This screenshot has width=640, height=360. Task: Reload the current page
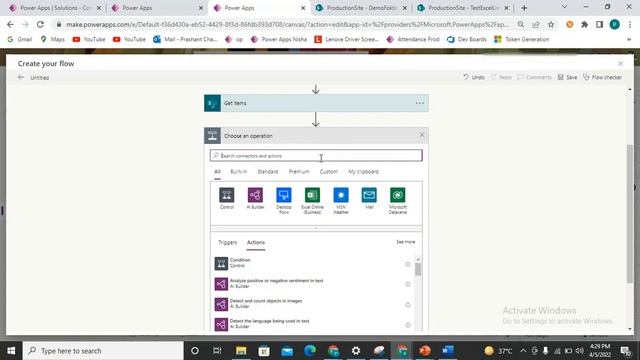[x=40, y=24]
